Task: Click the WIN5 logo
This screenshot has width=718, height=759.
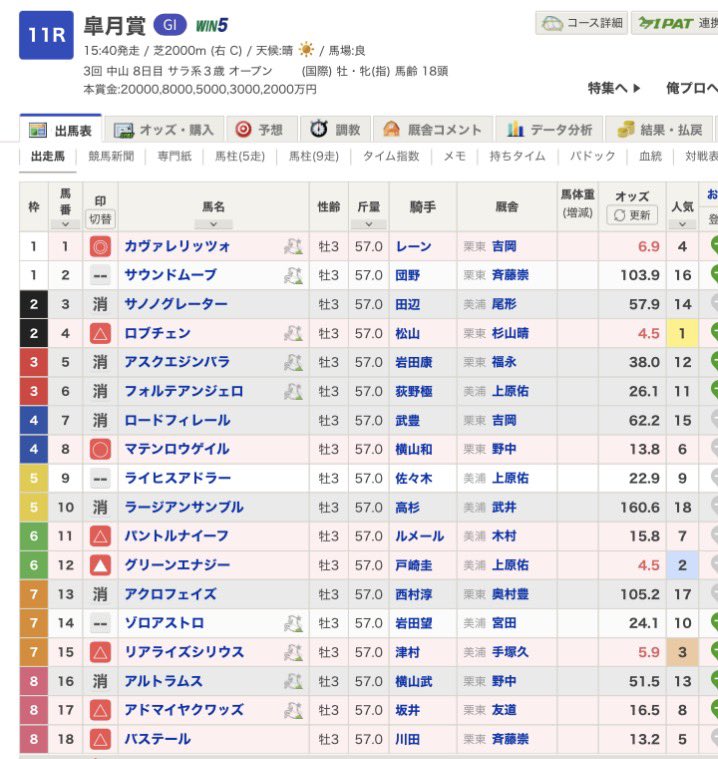Action: click(x=212, y=26)
